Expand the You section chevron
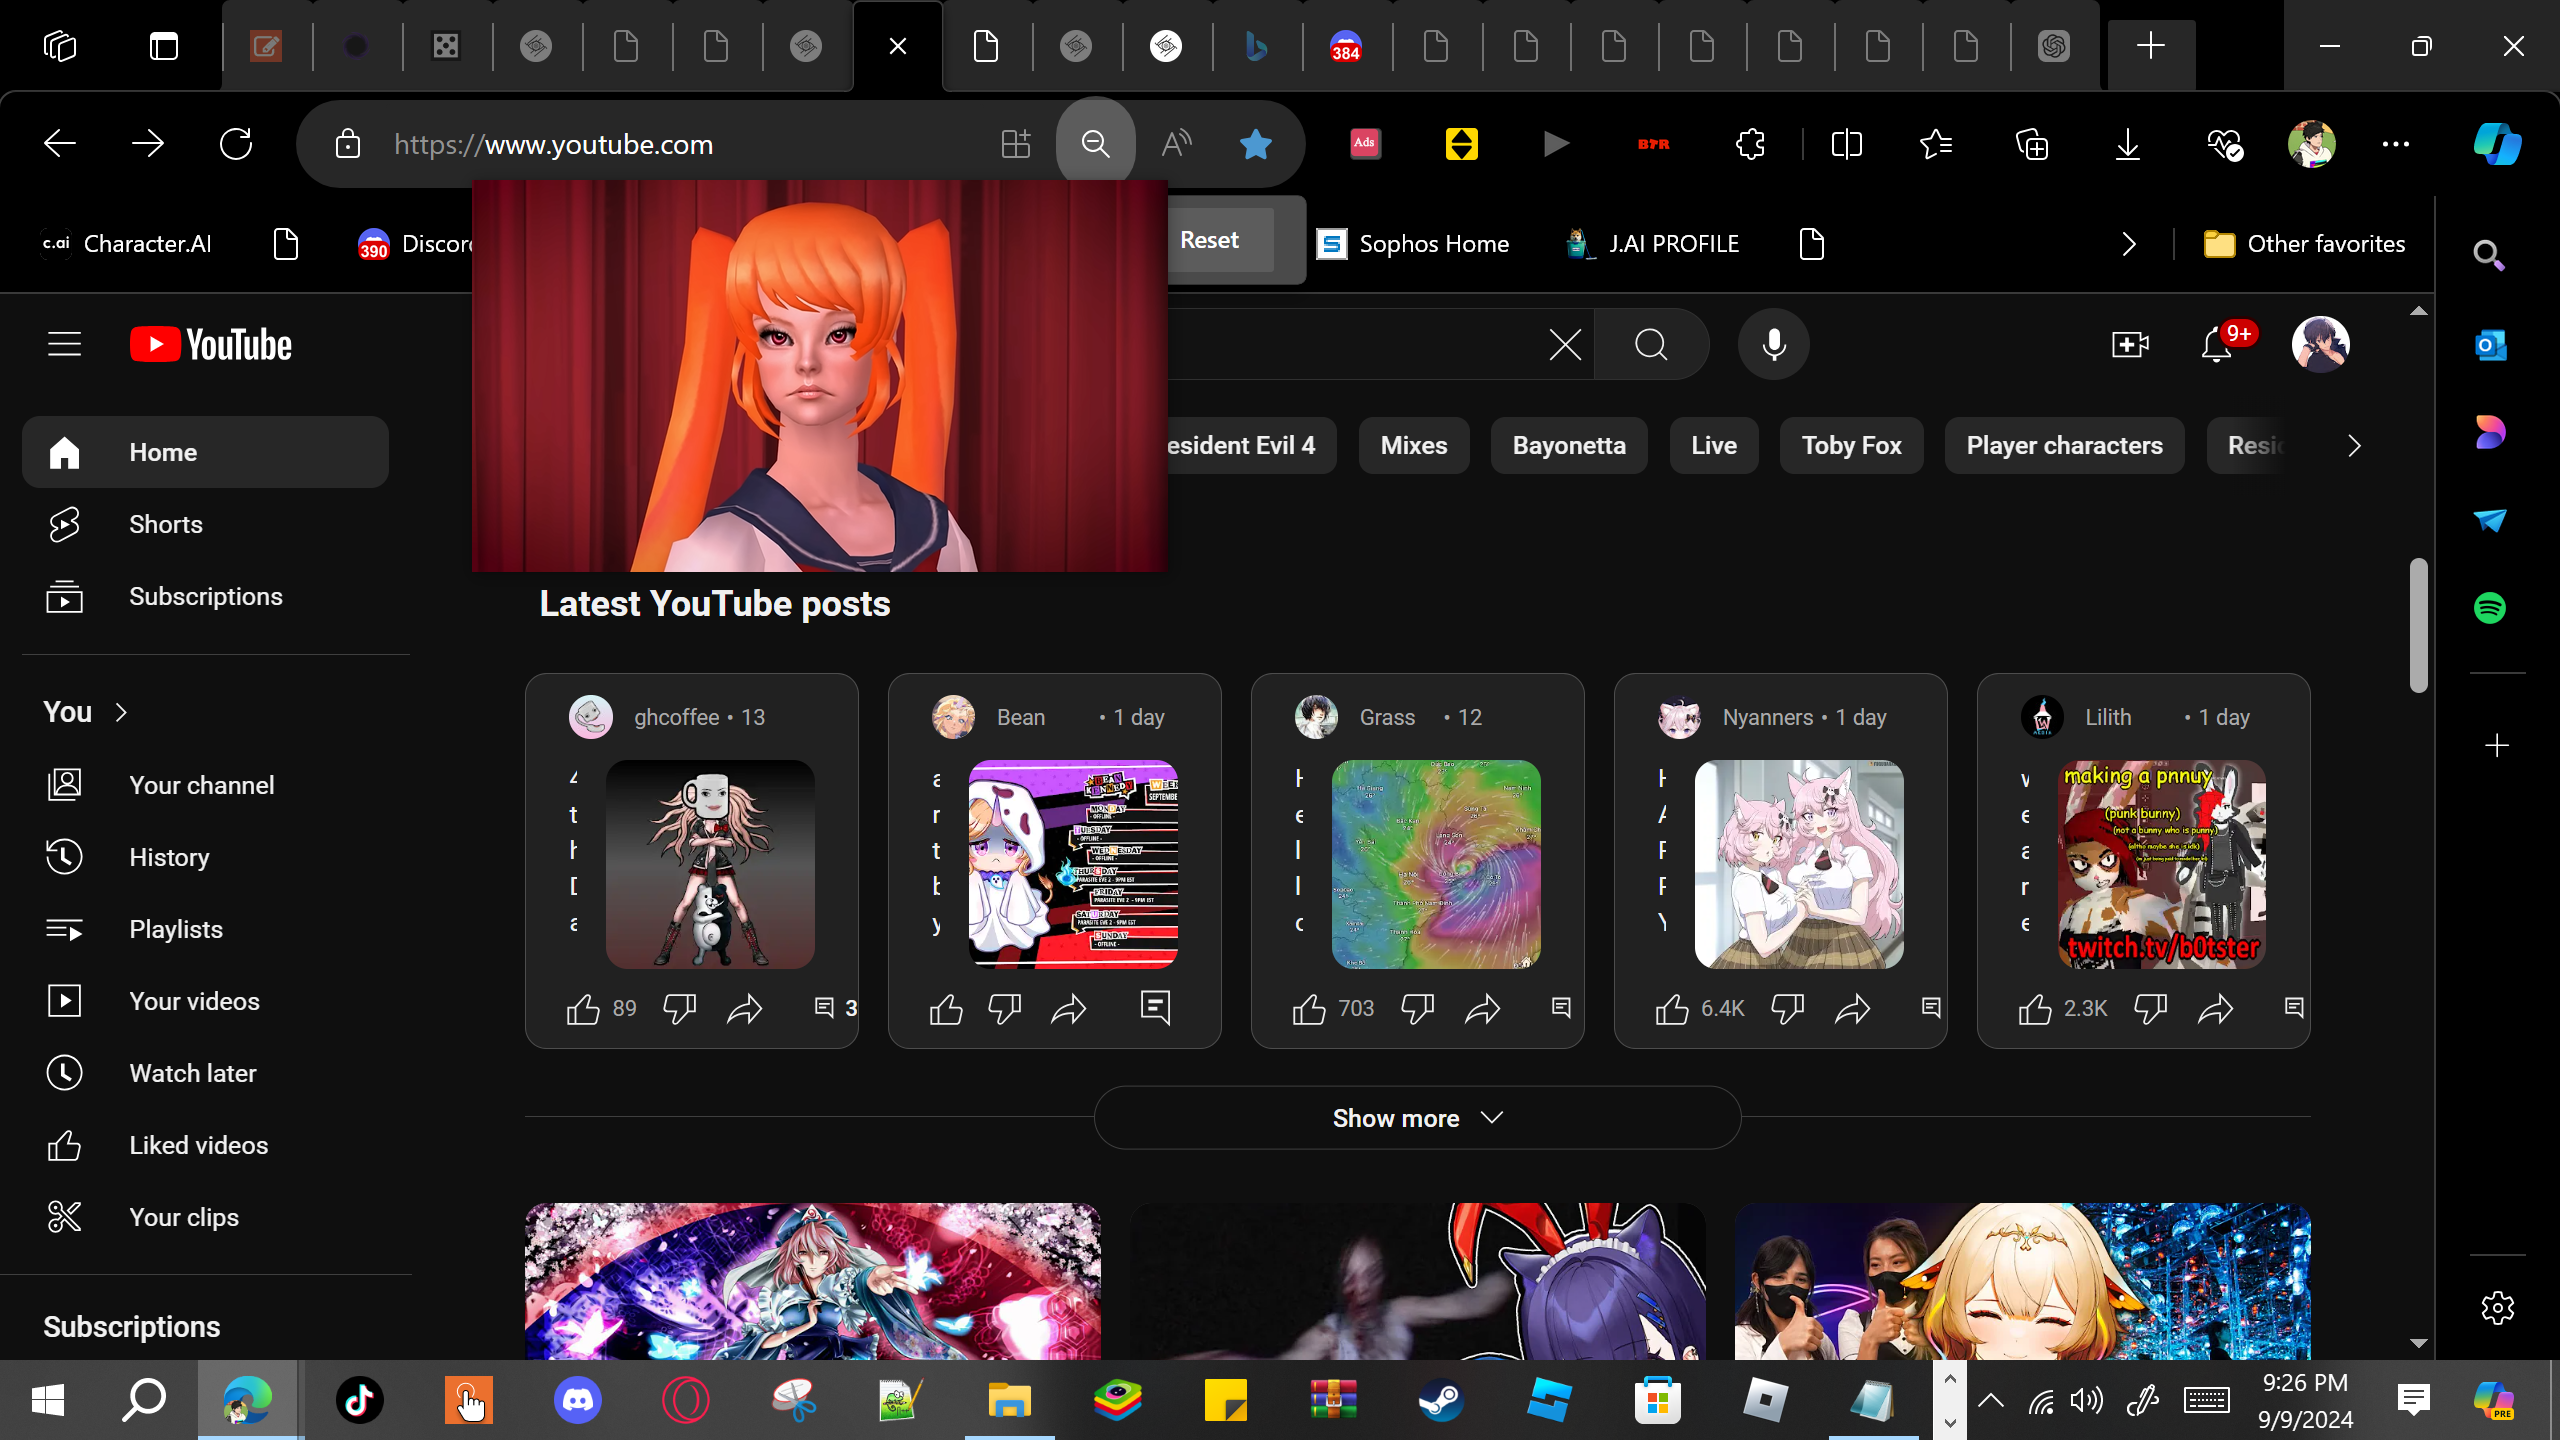 click(122, 712)
